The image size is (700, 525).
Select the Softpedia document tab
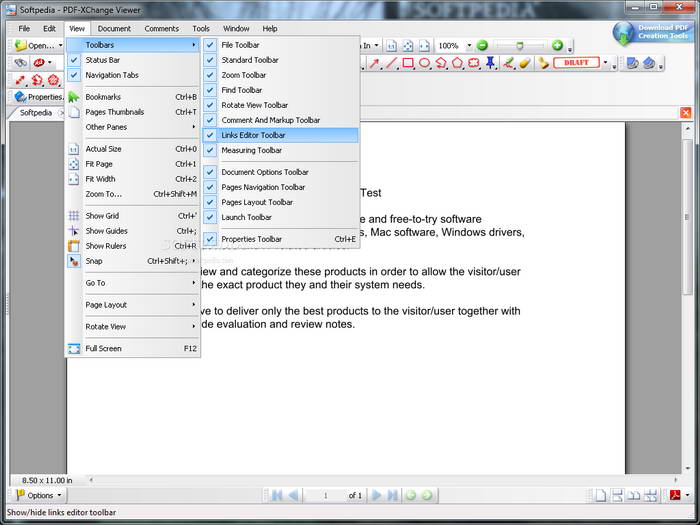(36, 112)
